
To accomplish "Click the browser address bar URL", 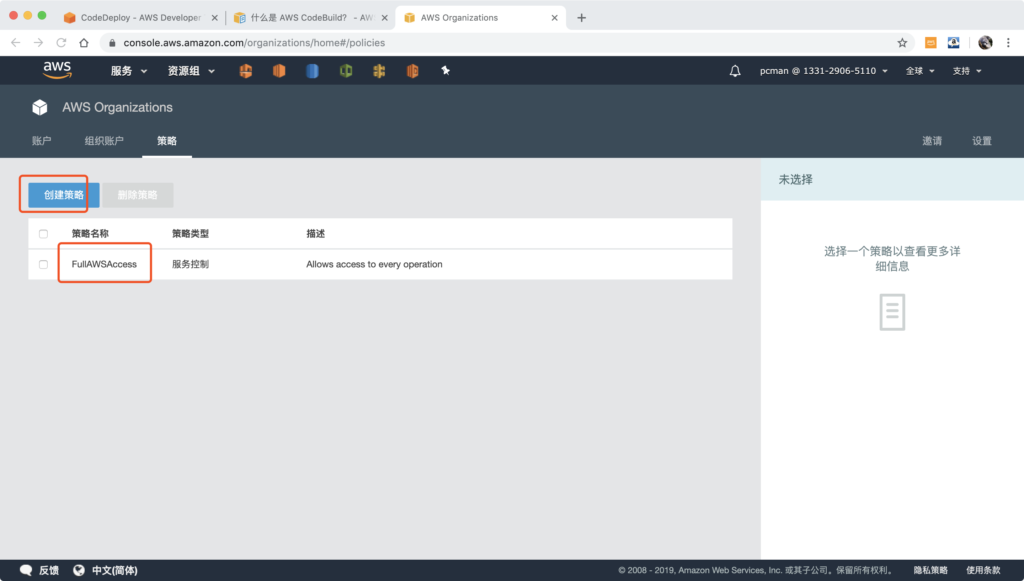I will coord(254,42).
